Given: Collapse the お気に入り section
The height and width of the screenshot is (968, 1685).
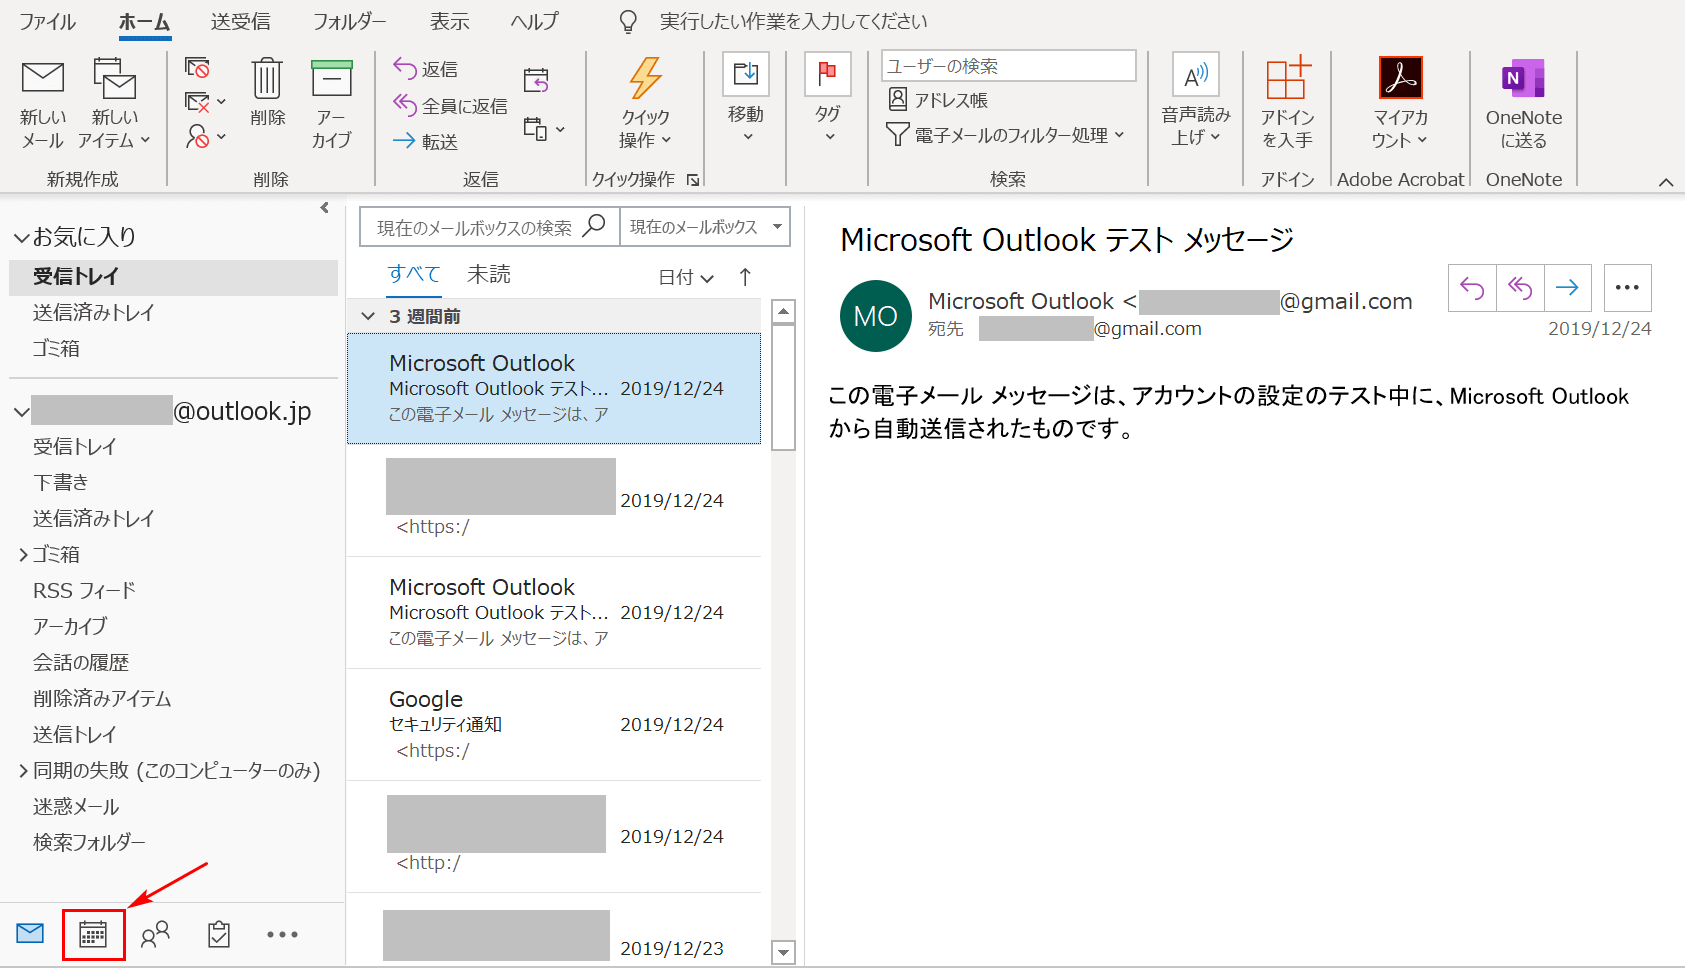Looking at the screenshot, I should click(22, 238).
